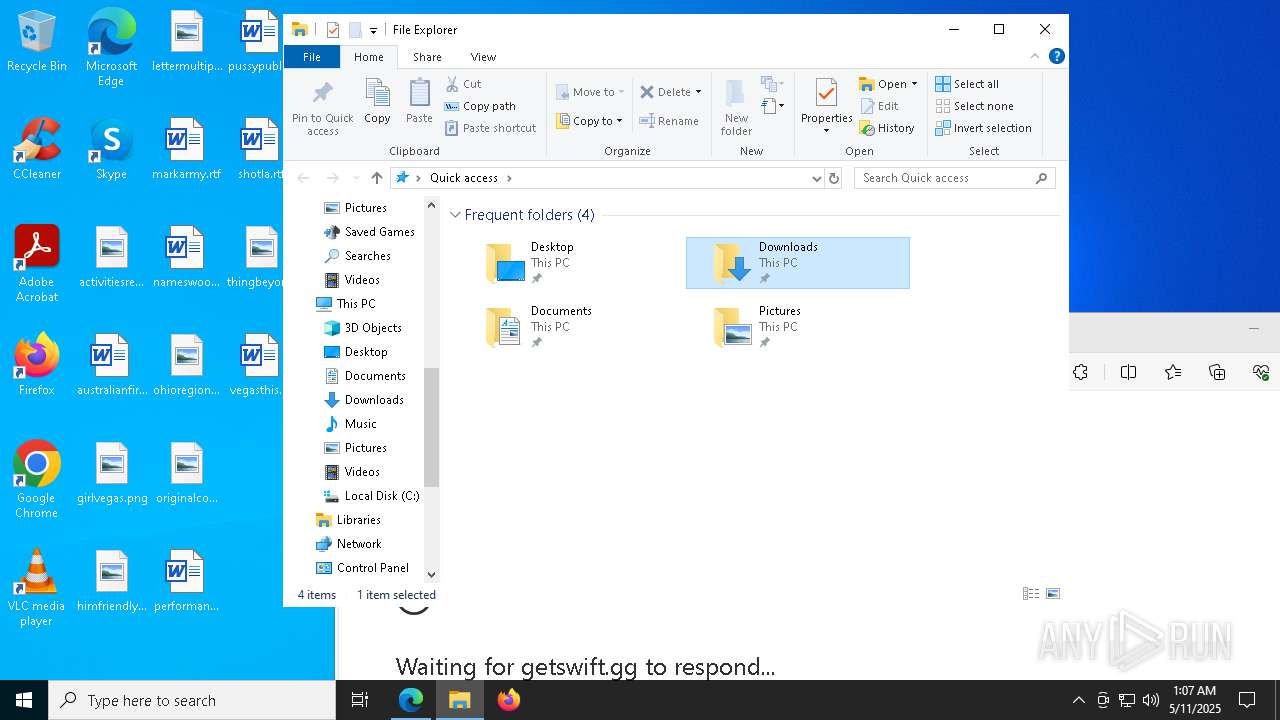
Task: Open Firefox from the taskbar
Action: tap(508, 700)
